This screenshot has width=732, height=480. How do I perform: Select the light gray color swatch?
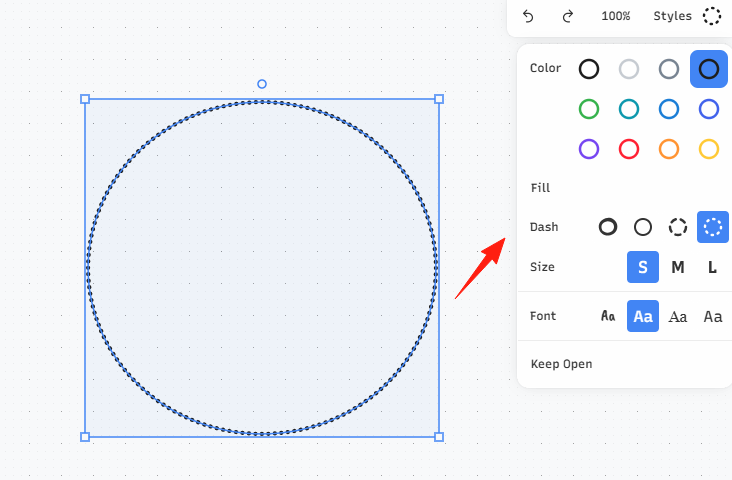(629, 69)
